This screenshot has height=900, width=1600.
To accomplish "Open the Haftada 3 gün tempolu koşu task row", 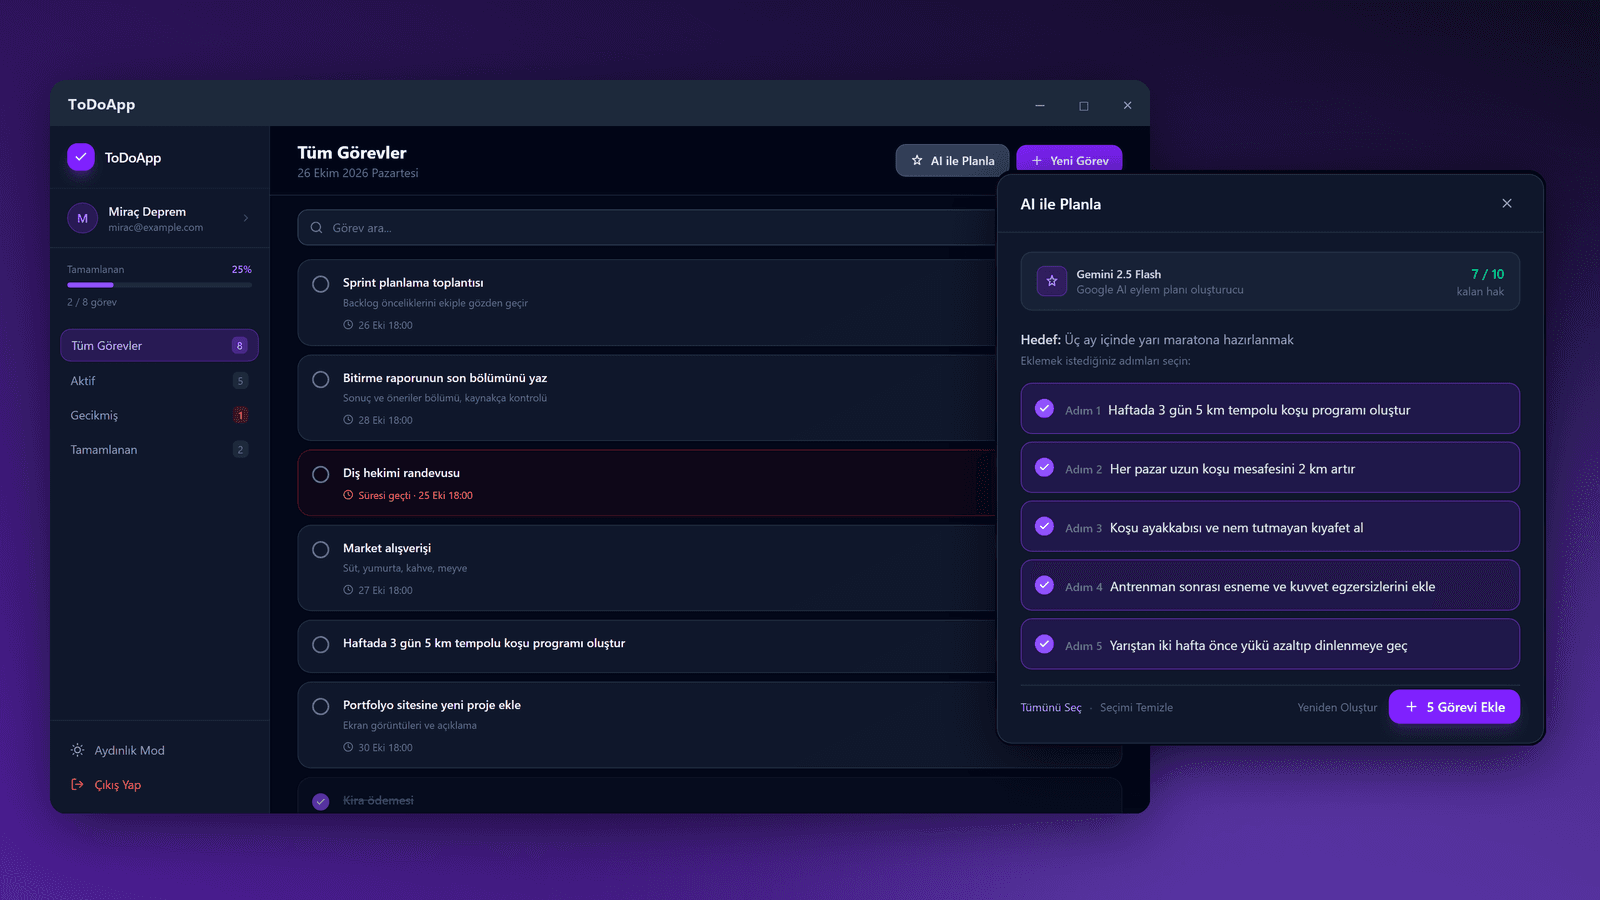I will click(x=647, y=645).
